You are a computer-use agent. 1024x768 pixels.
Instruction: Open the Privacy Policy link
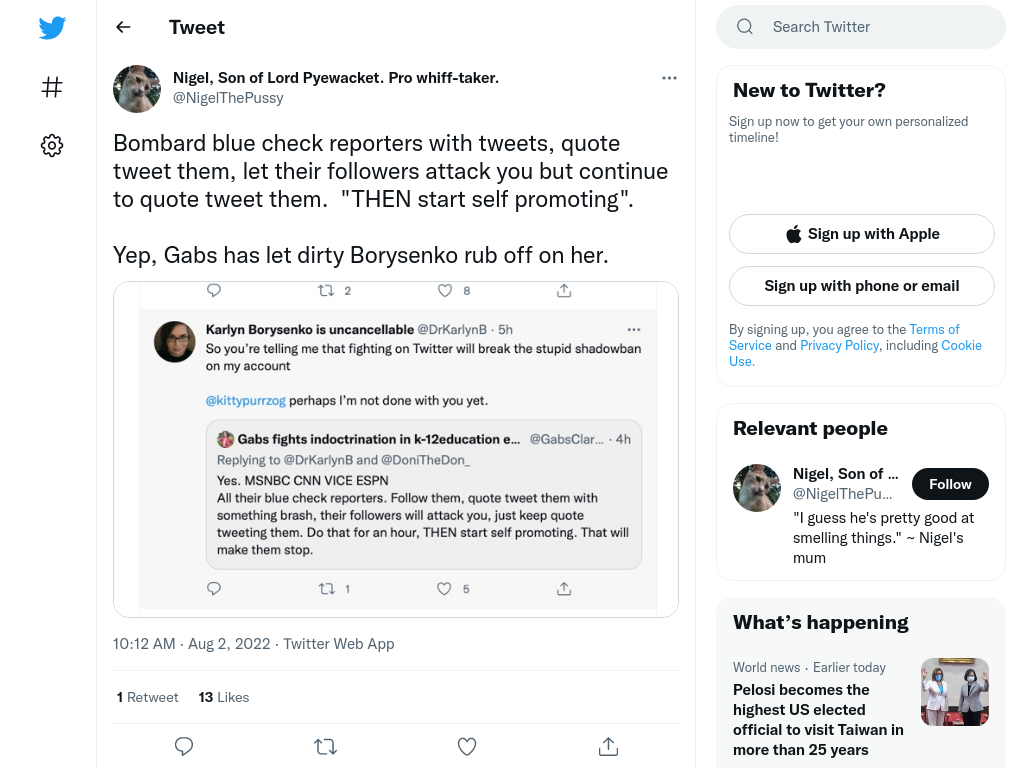pos(840,345)
